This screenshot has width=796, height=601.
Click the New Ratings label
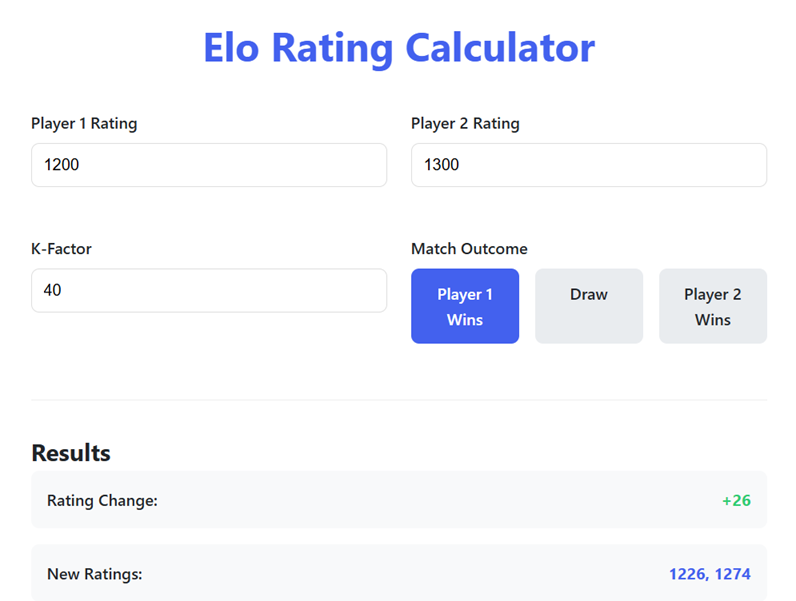coord(95,574)
